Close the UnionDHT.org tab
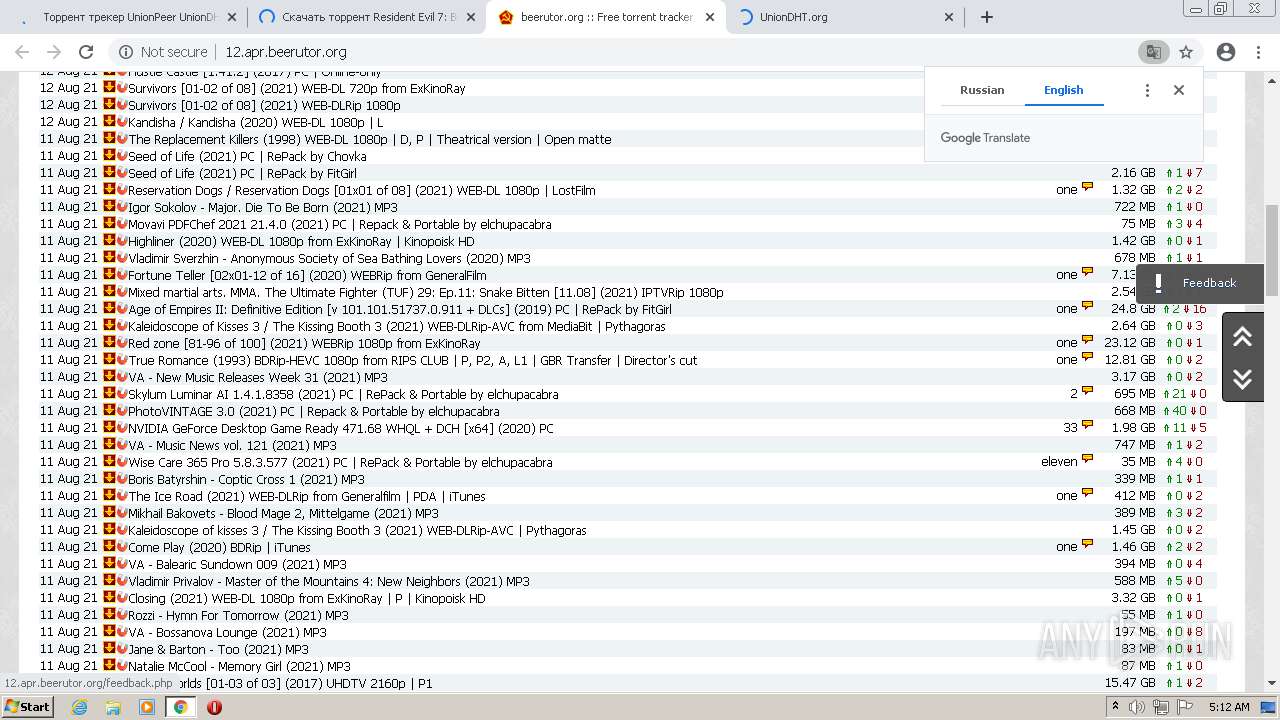Screen dimensions: 1280x720 pyautogui.click(x=950, y=17)
